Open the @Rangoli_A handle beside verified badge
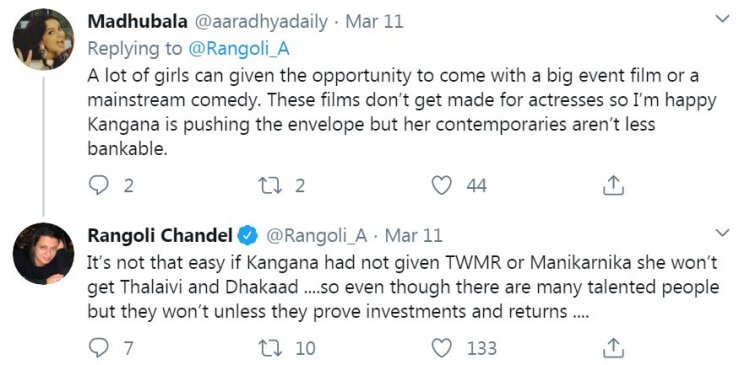This screenshot has height=365, width=750. [x=316, y=236]
